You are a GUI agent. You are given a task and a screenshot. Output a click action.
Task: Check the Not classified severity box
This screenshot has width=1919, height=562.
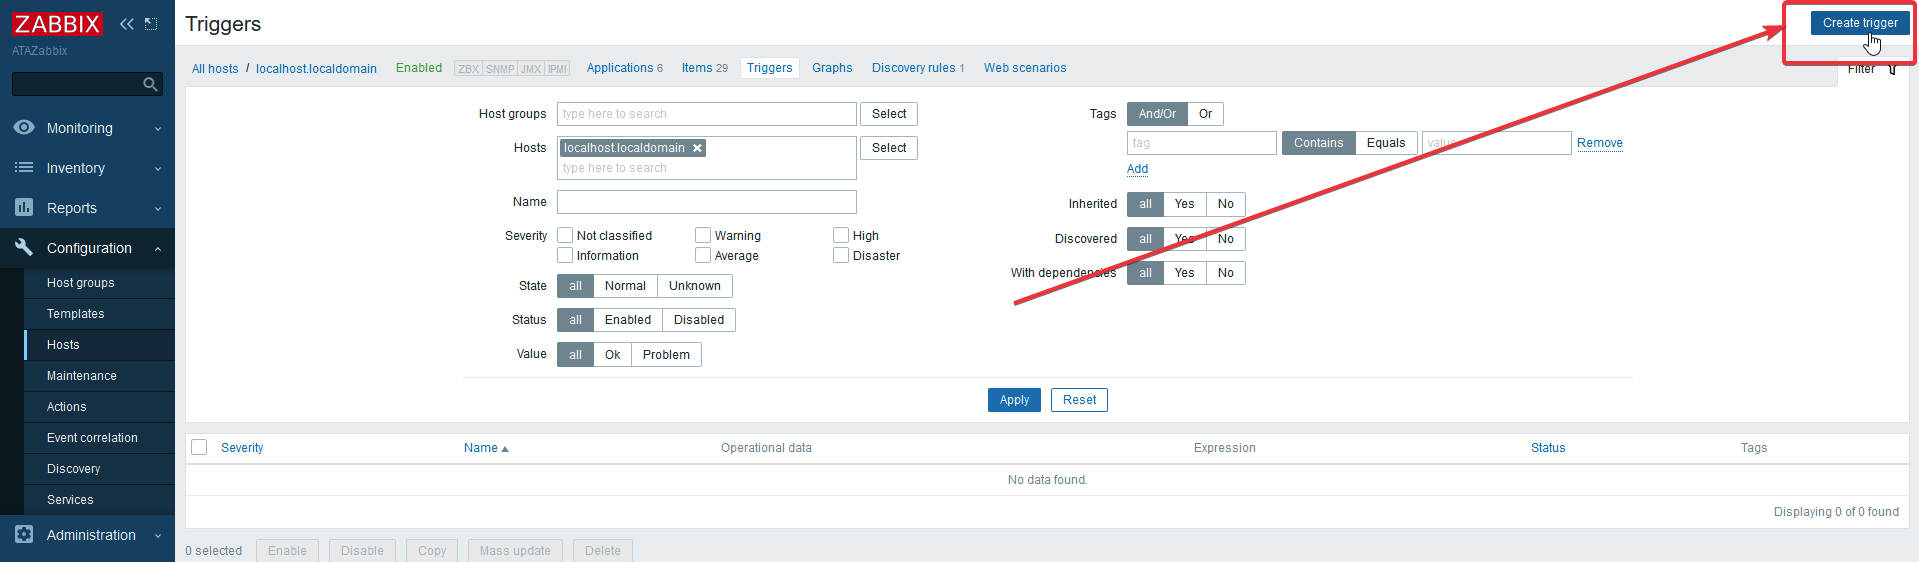click(x=565, y=235)
